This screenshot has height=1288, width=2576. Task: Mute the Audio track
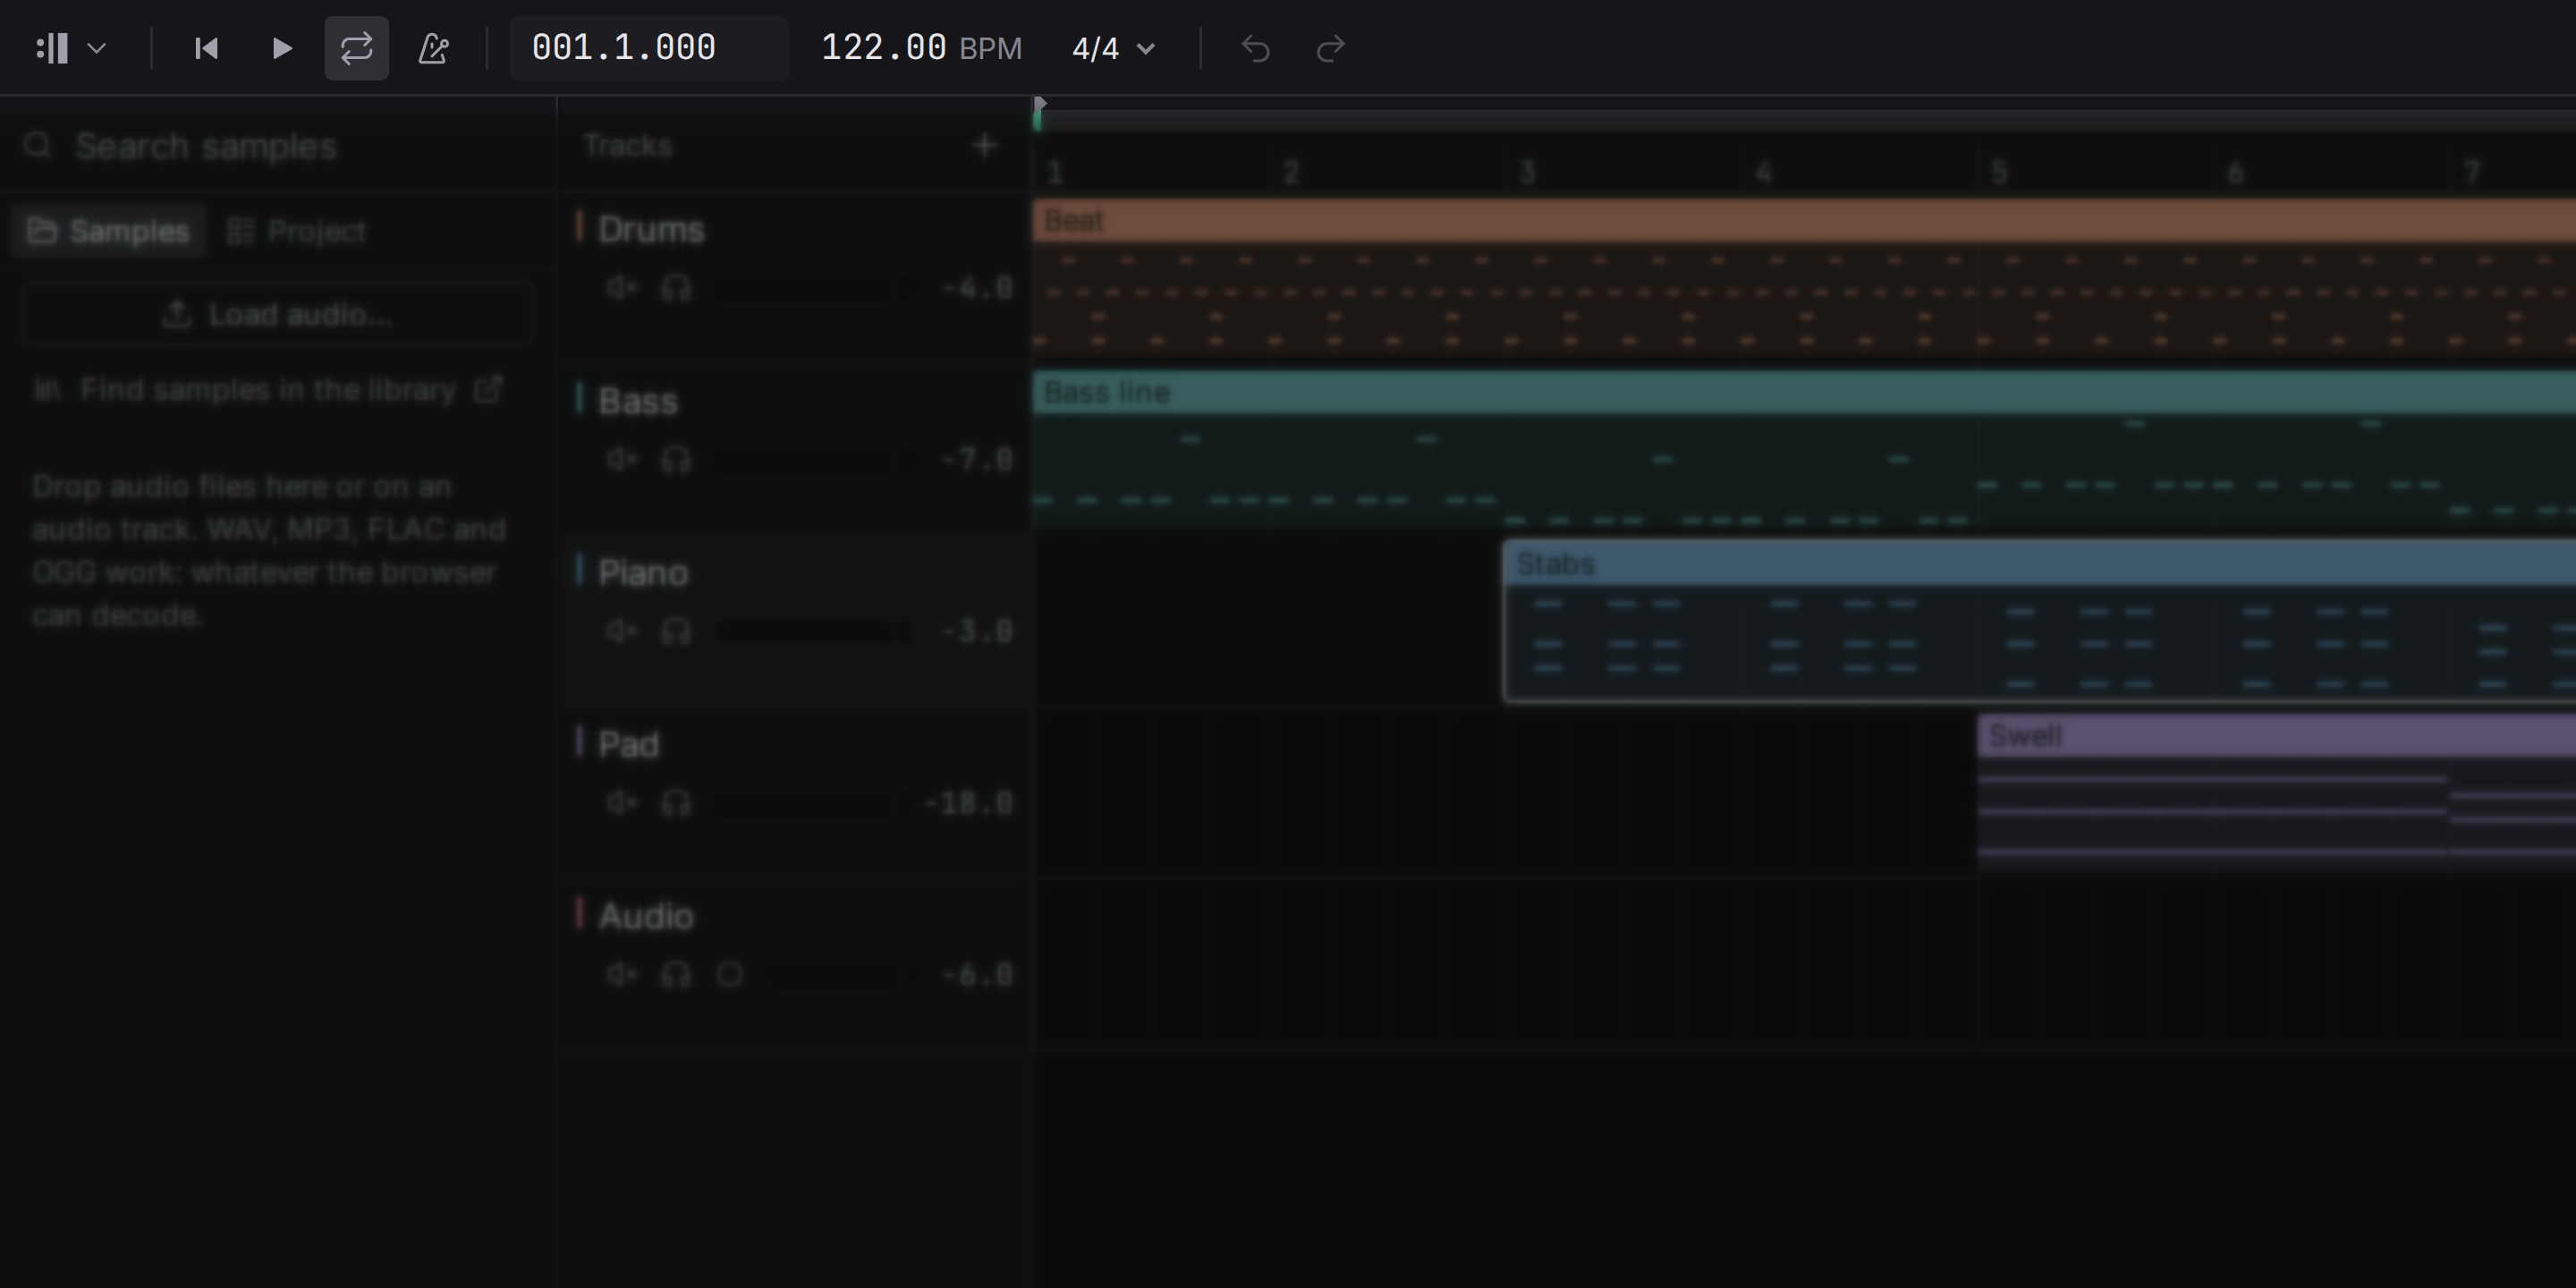coord(621,974)
